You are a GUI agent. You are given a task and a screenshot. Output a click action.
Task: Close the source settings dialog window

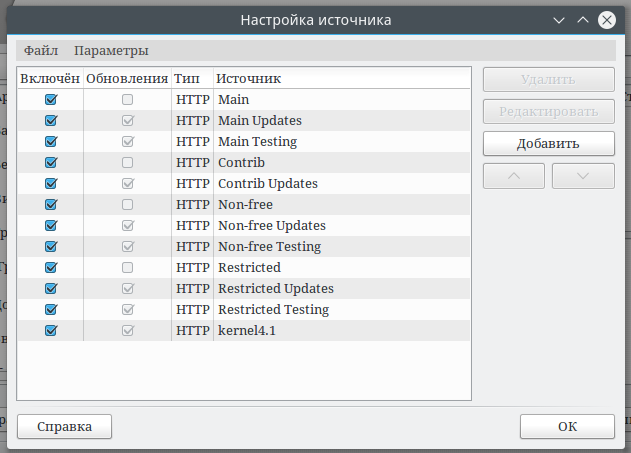[x=606, y=20]
